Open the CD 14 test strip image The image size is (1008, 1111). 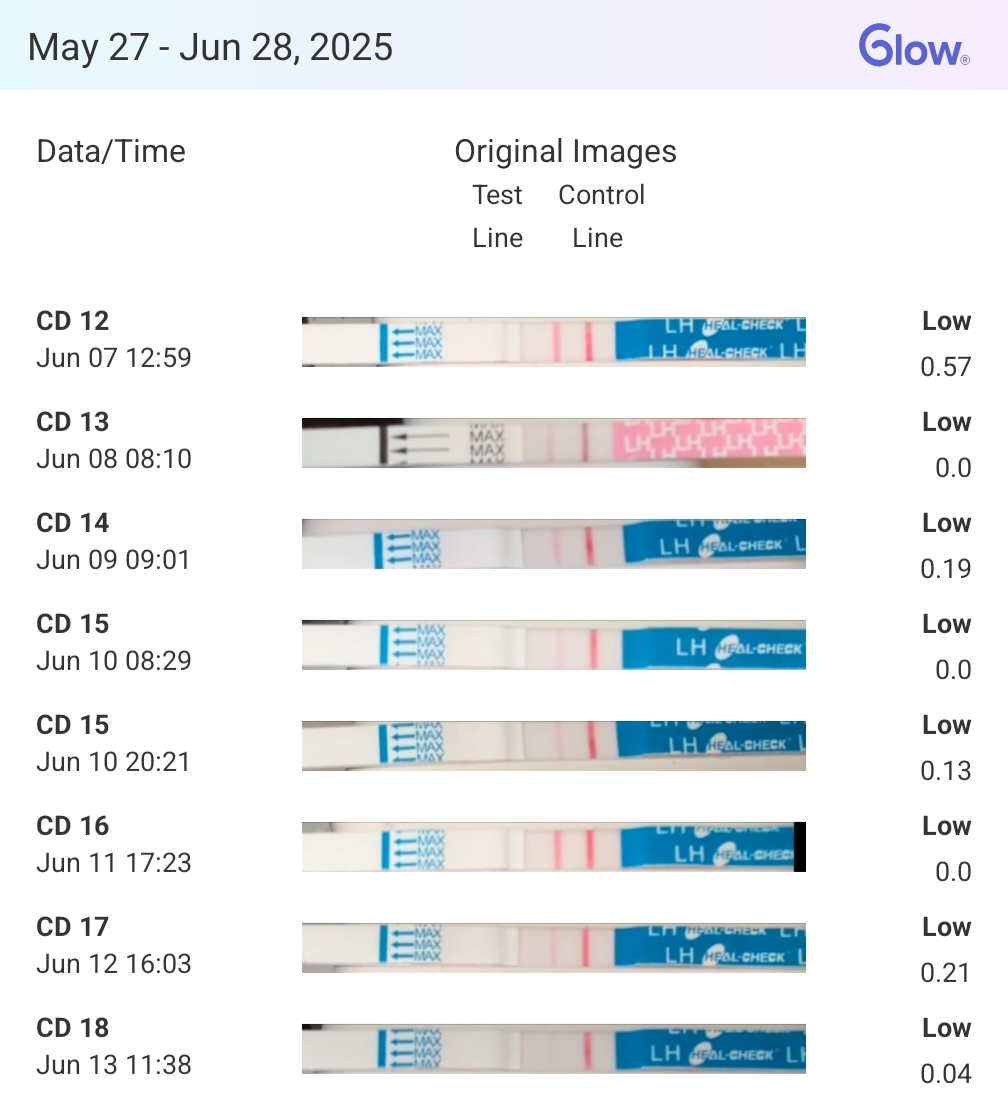tap(553, 543)
